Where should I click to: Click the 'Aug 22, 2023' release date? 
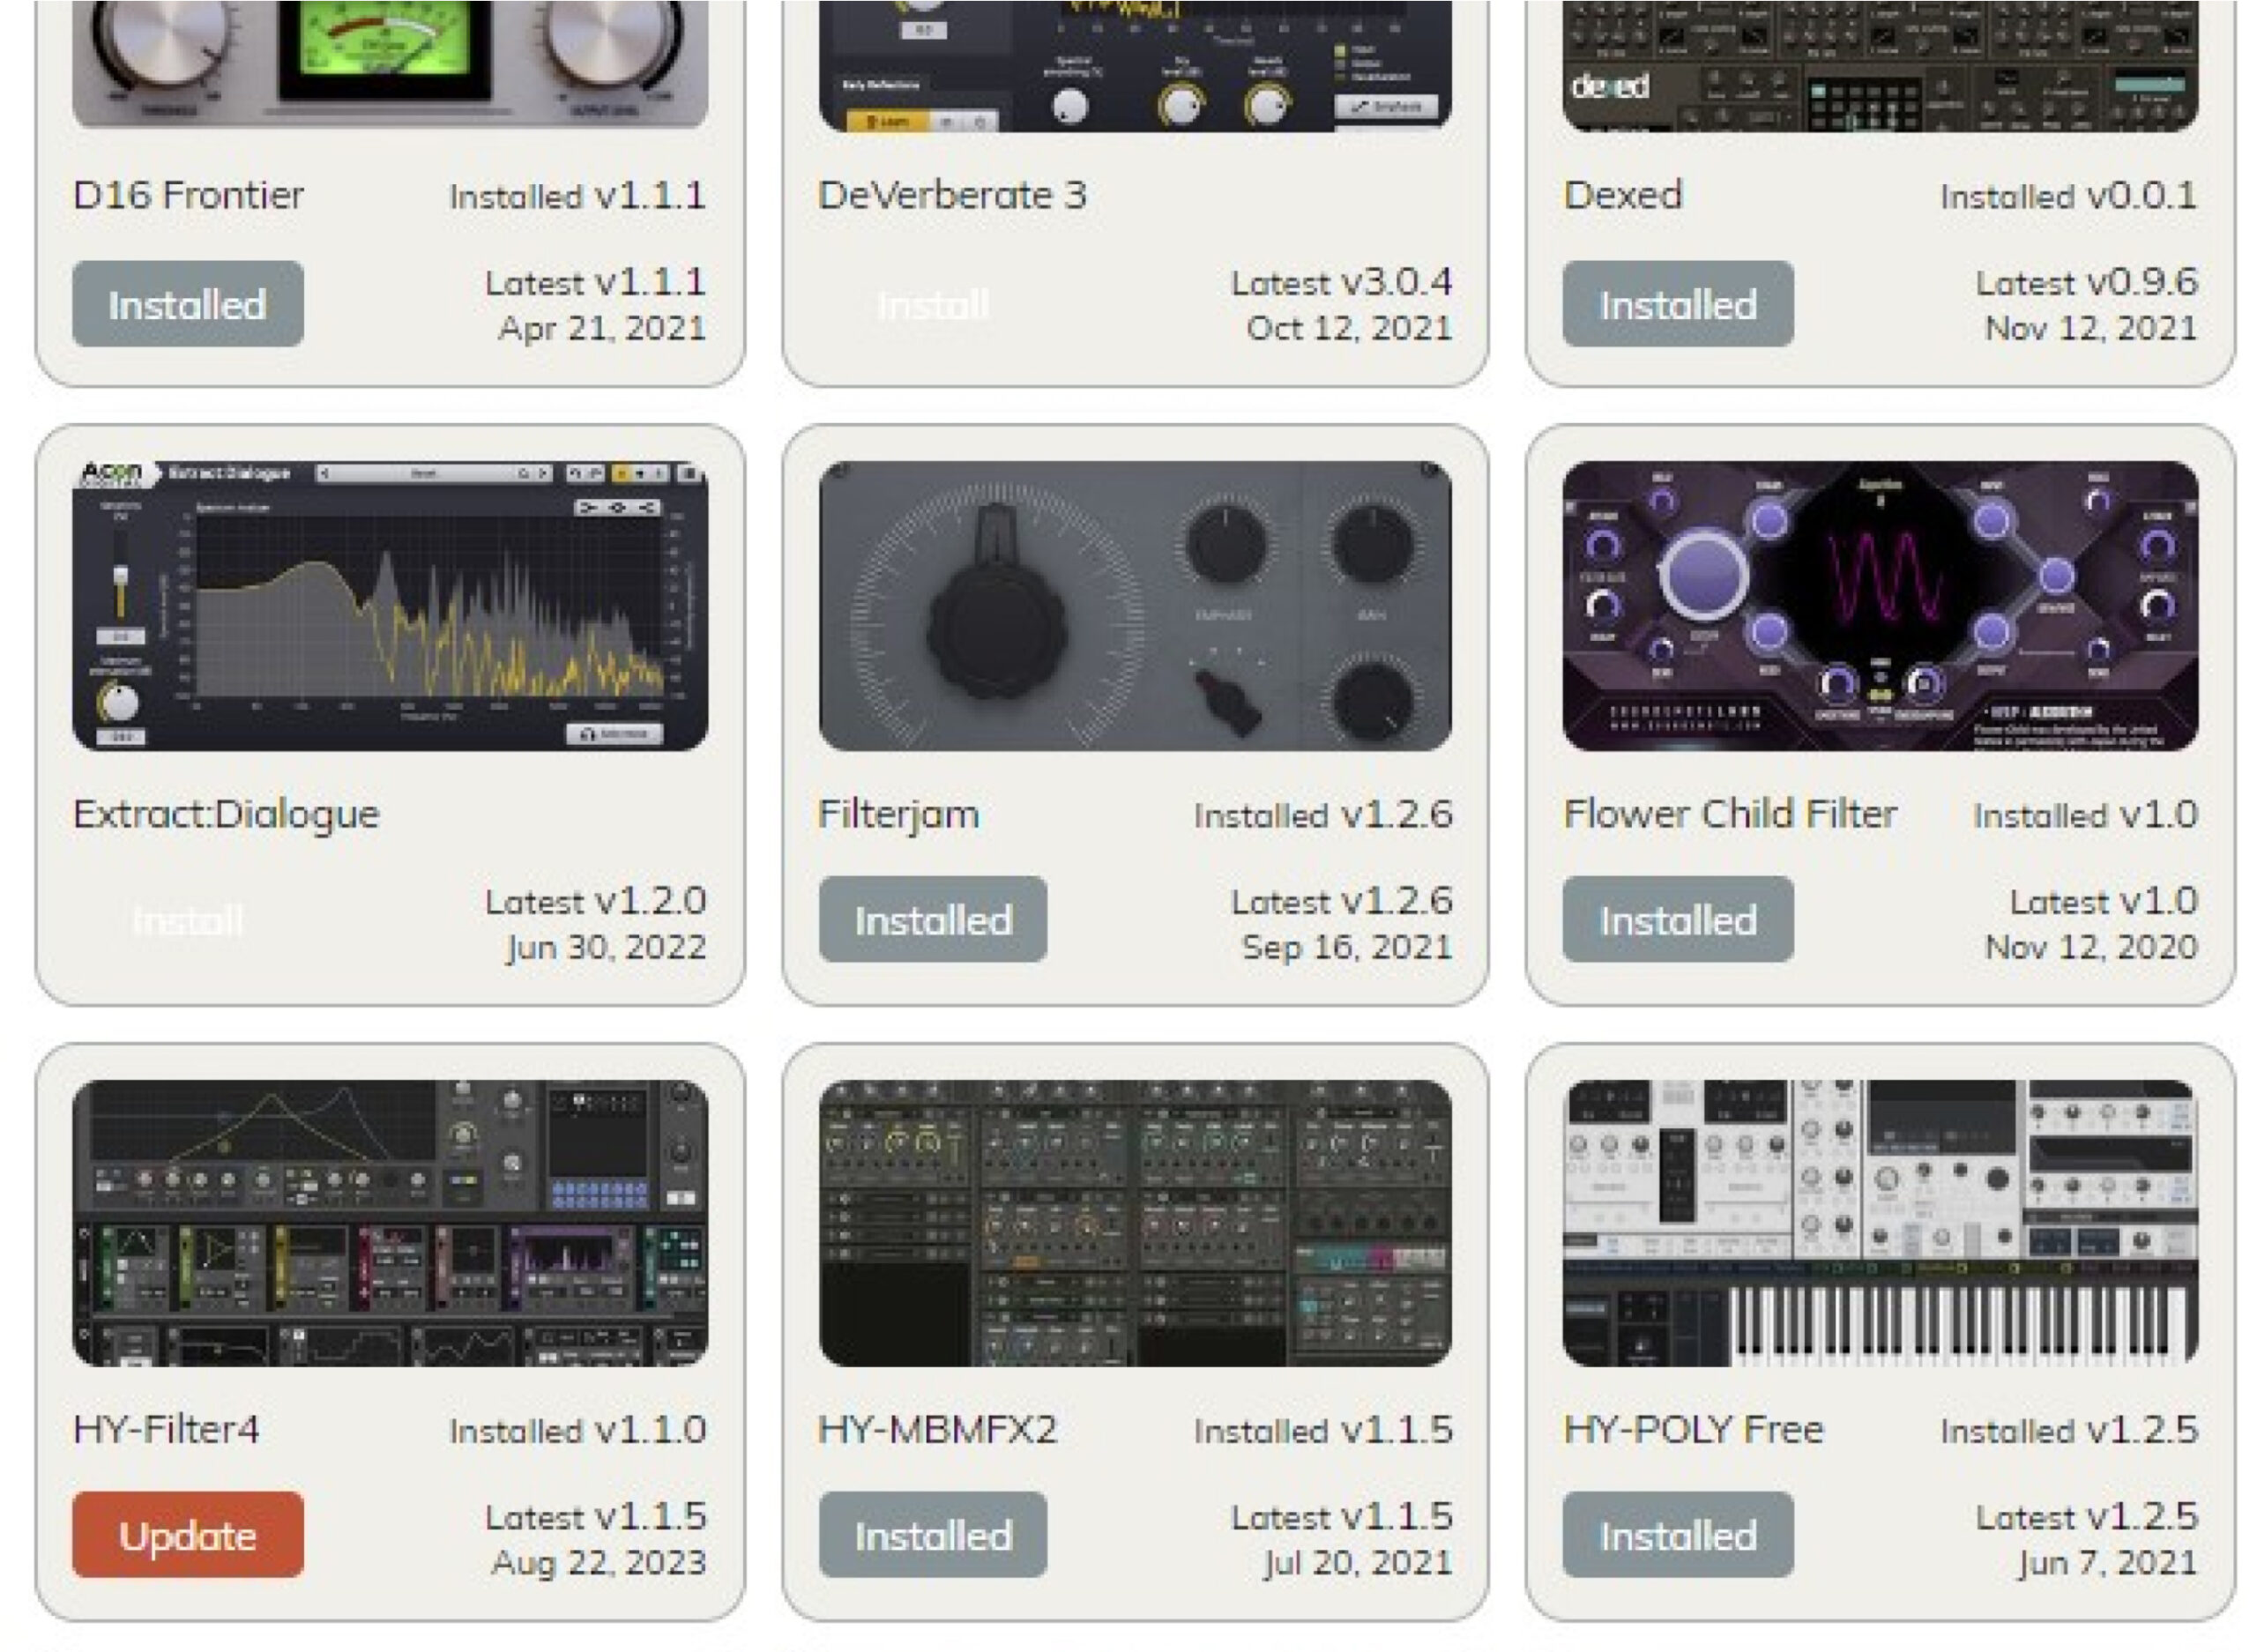599,1563
